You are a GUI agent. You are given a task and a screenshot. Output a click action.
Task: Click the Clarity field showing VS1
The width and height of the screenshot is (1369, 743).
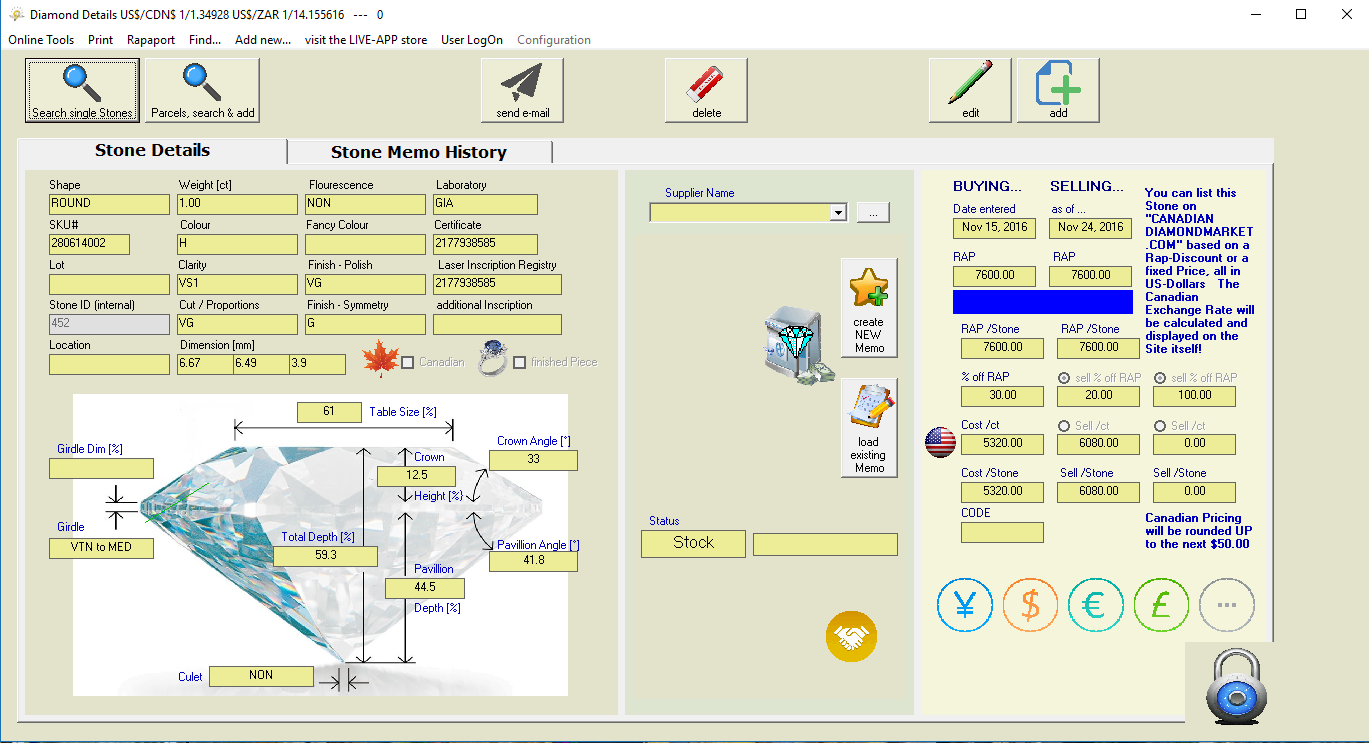[x=237, y=284]
